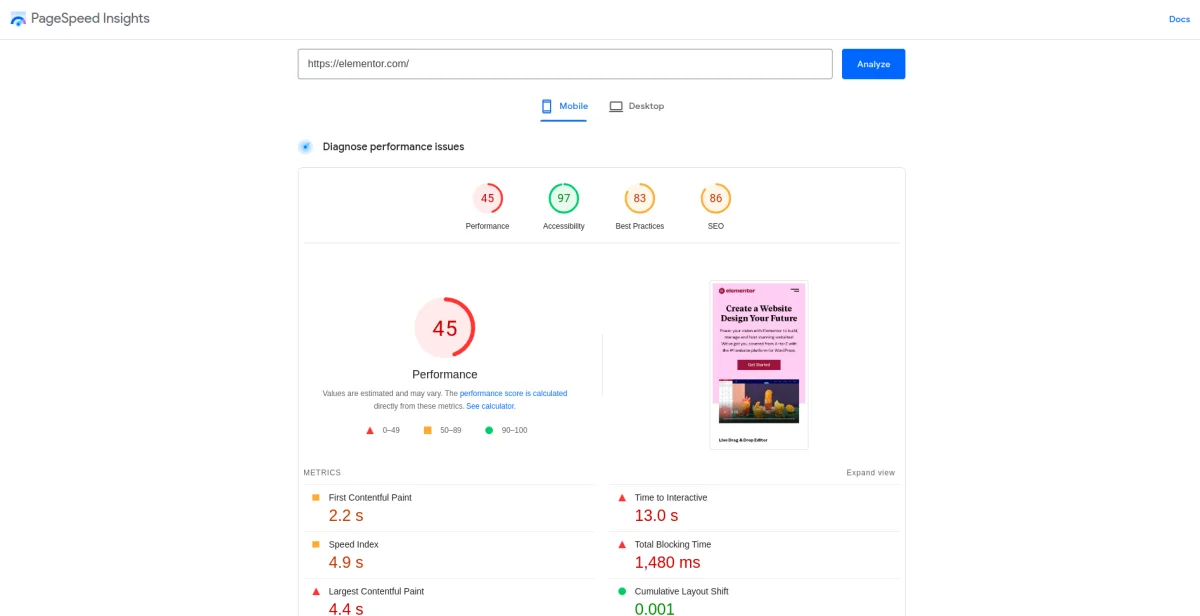Click the Cumulative Layout Shift value 0.001
Image resolution: width=1200 pixels, height=616 pixels.
coord(655,609)
